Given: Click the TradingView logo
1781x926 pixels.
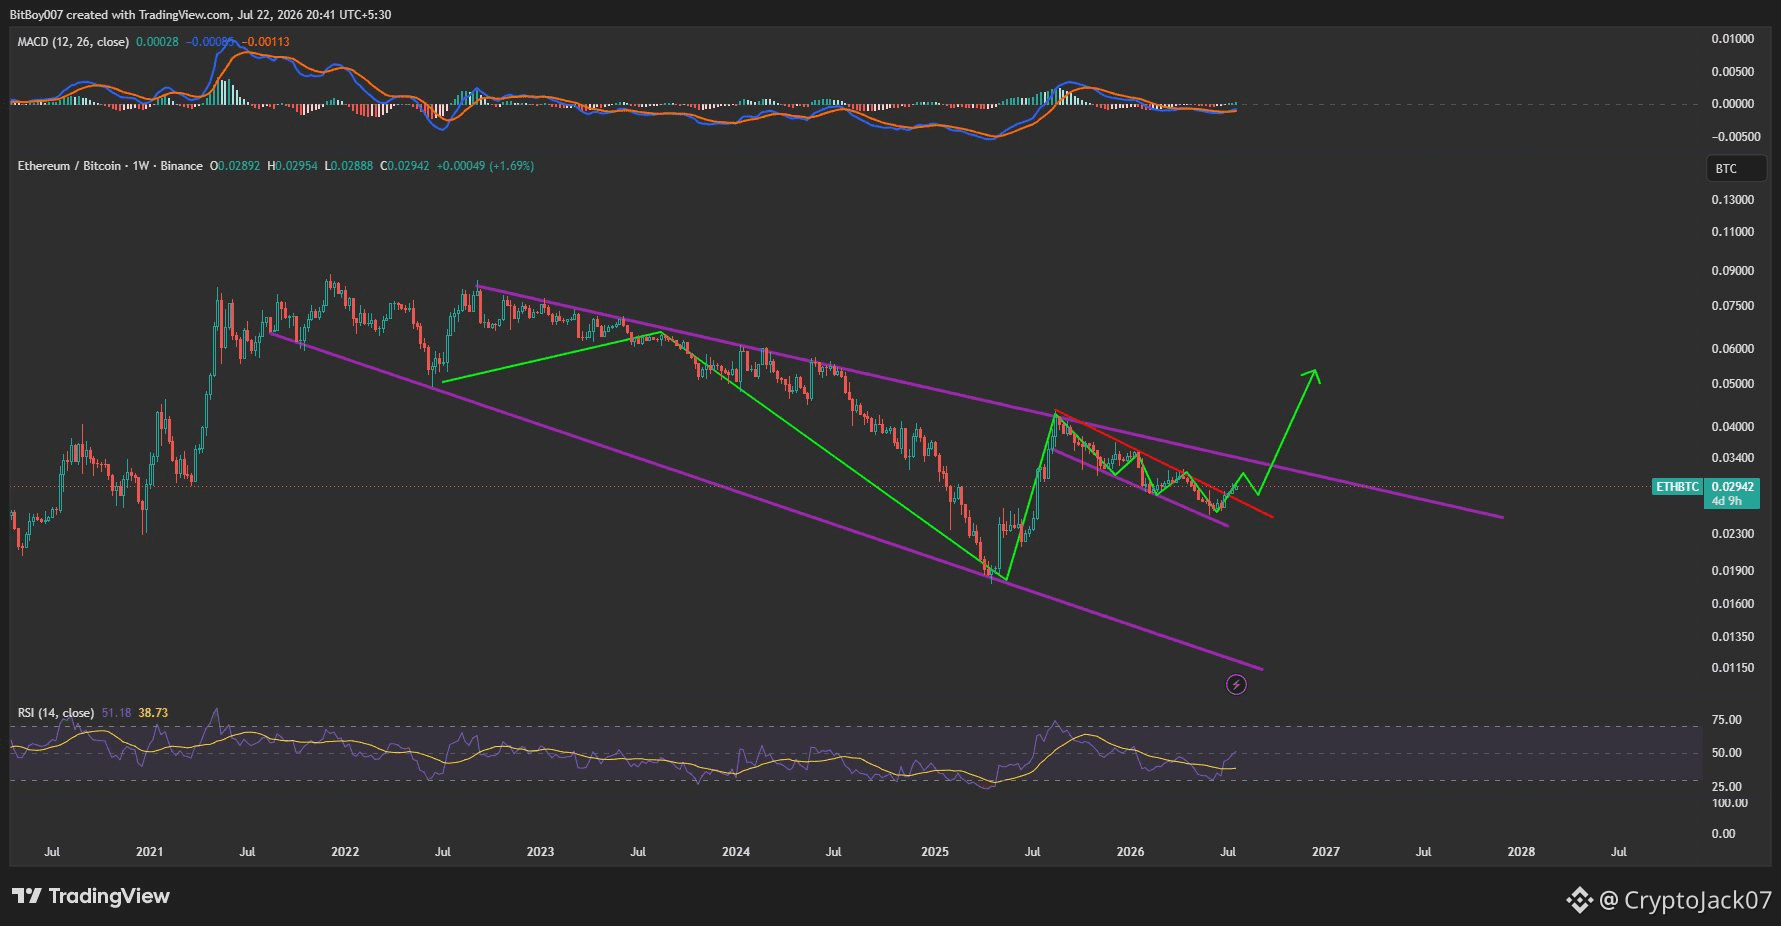Looking at the screenshot, I should 91,896.
